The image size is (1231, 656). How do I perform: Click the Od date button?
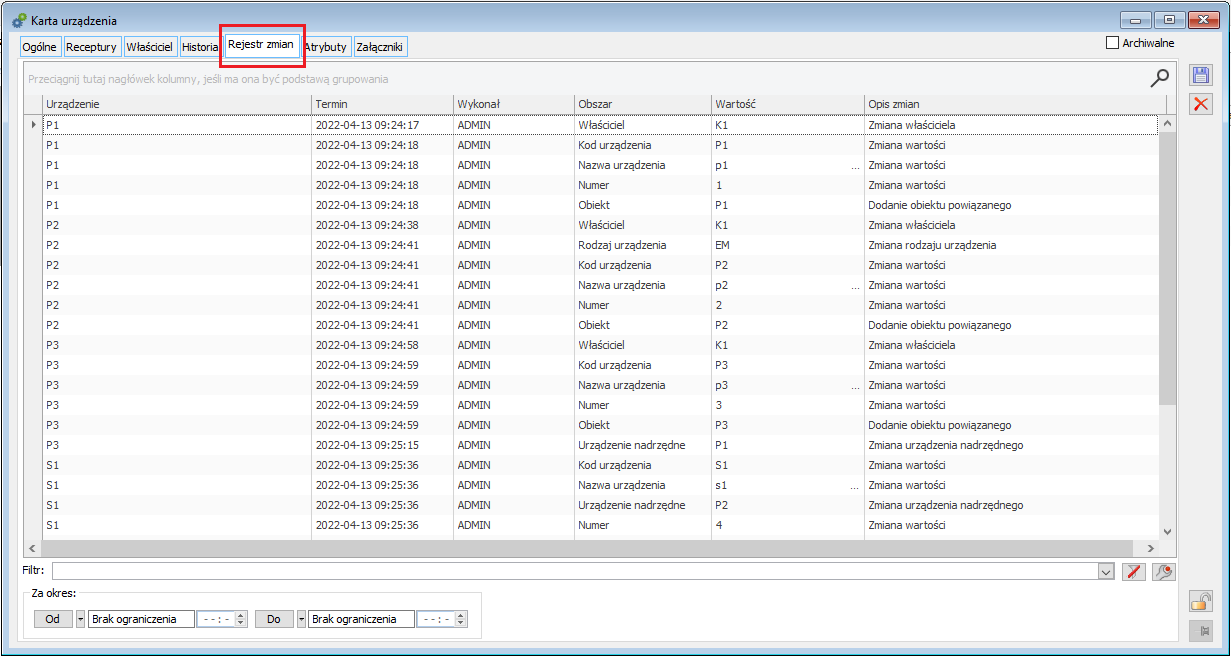(53, 619)
